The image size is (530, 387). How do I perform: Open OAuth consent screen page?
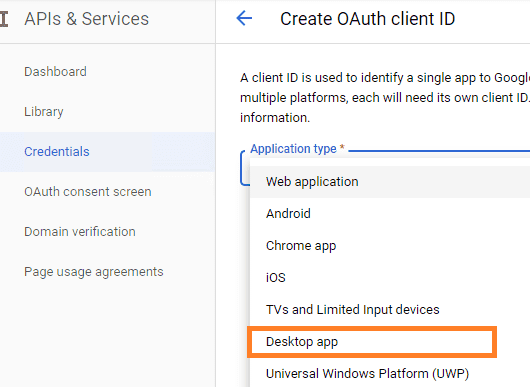[88, 192]
